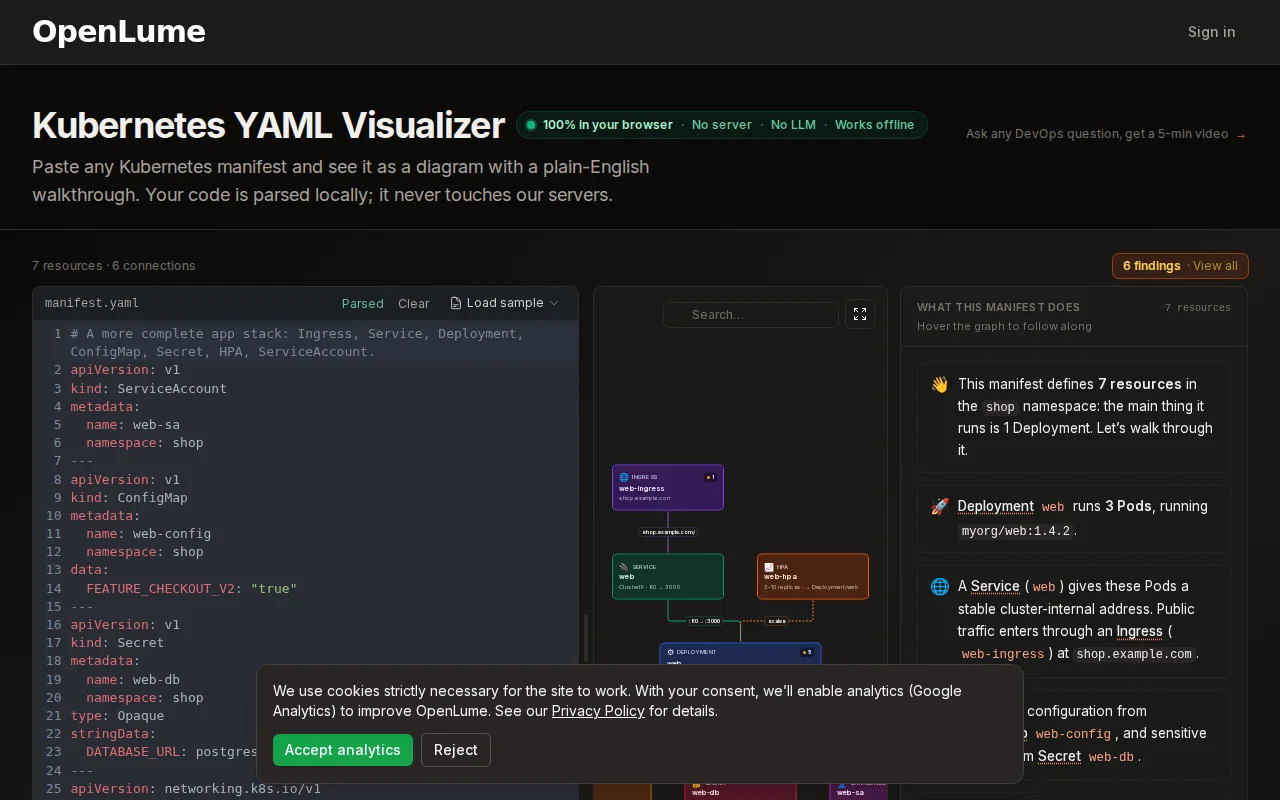Select the web-hpa HPA node
1280x800 pixels.
(x=813, y=576)
